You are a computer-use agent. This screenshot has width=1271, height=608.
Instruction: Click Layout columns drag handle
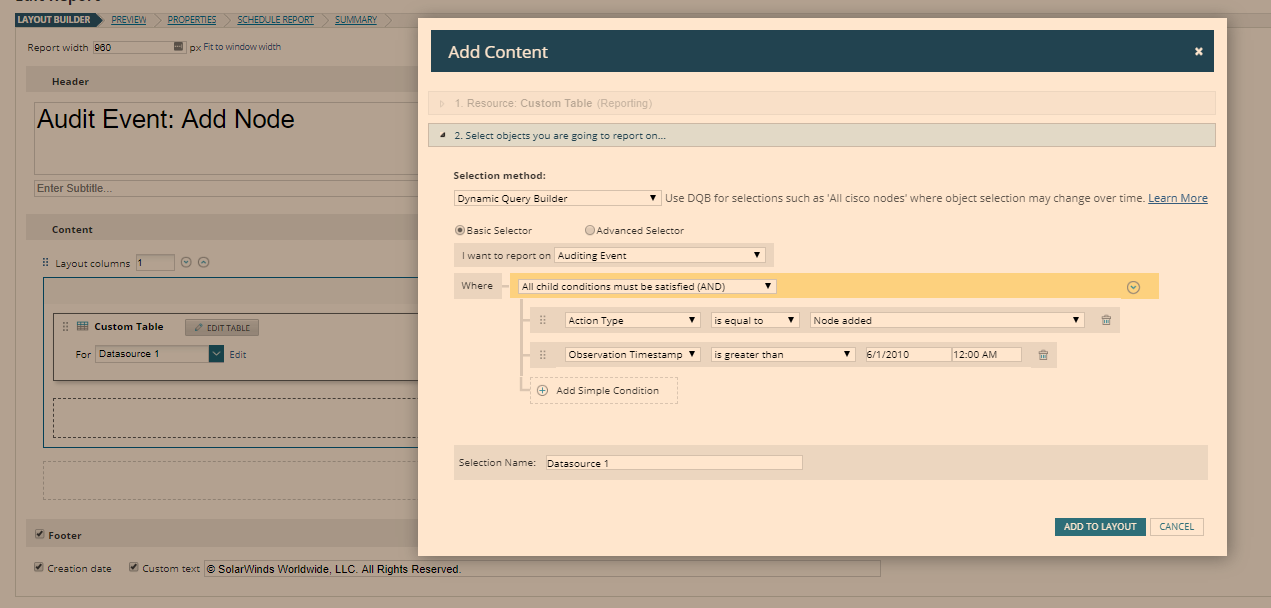pos(46,263)
